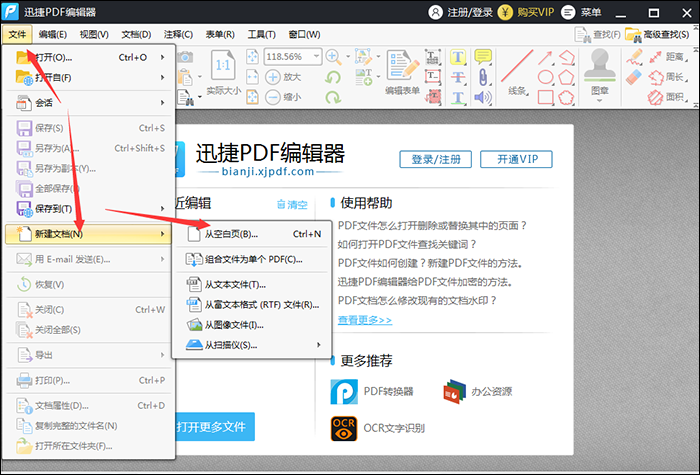Click the 开通VIP button

(517, 159)
